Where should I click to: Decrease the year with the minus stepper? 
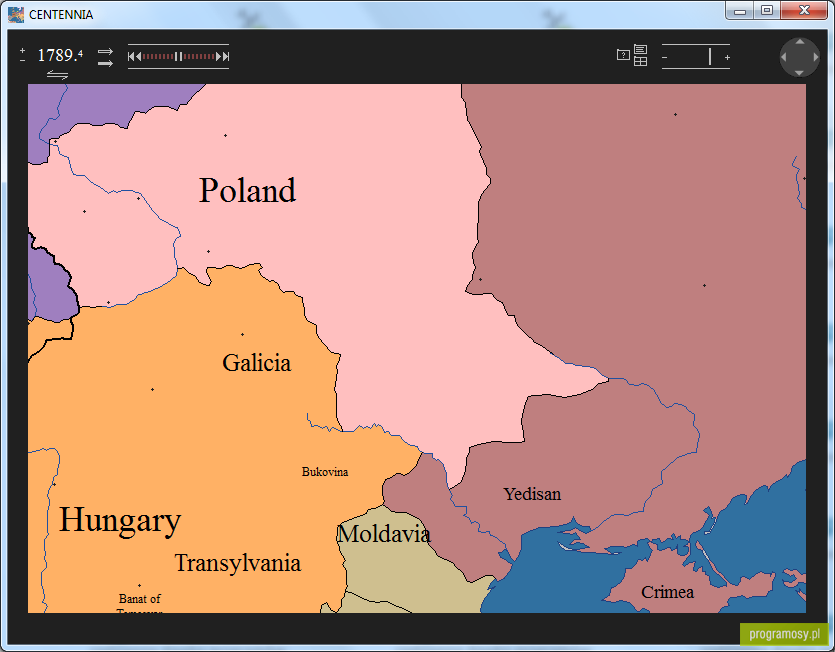[x=22, y=60]
